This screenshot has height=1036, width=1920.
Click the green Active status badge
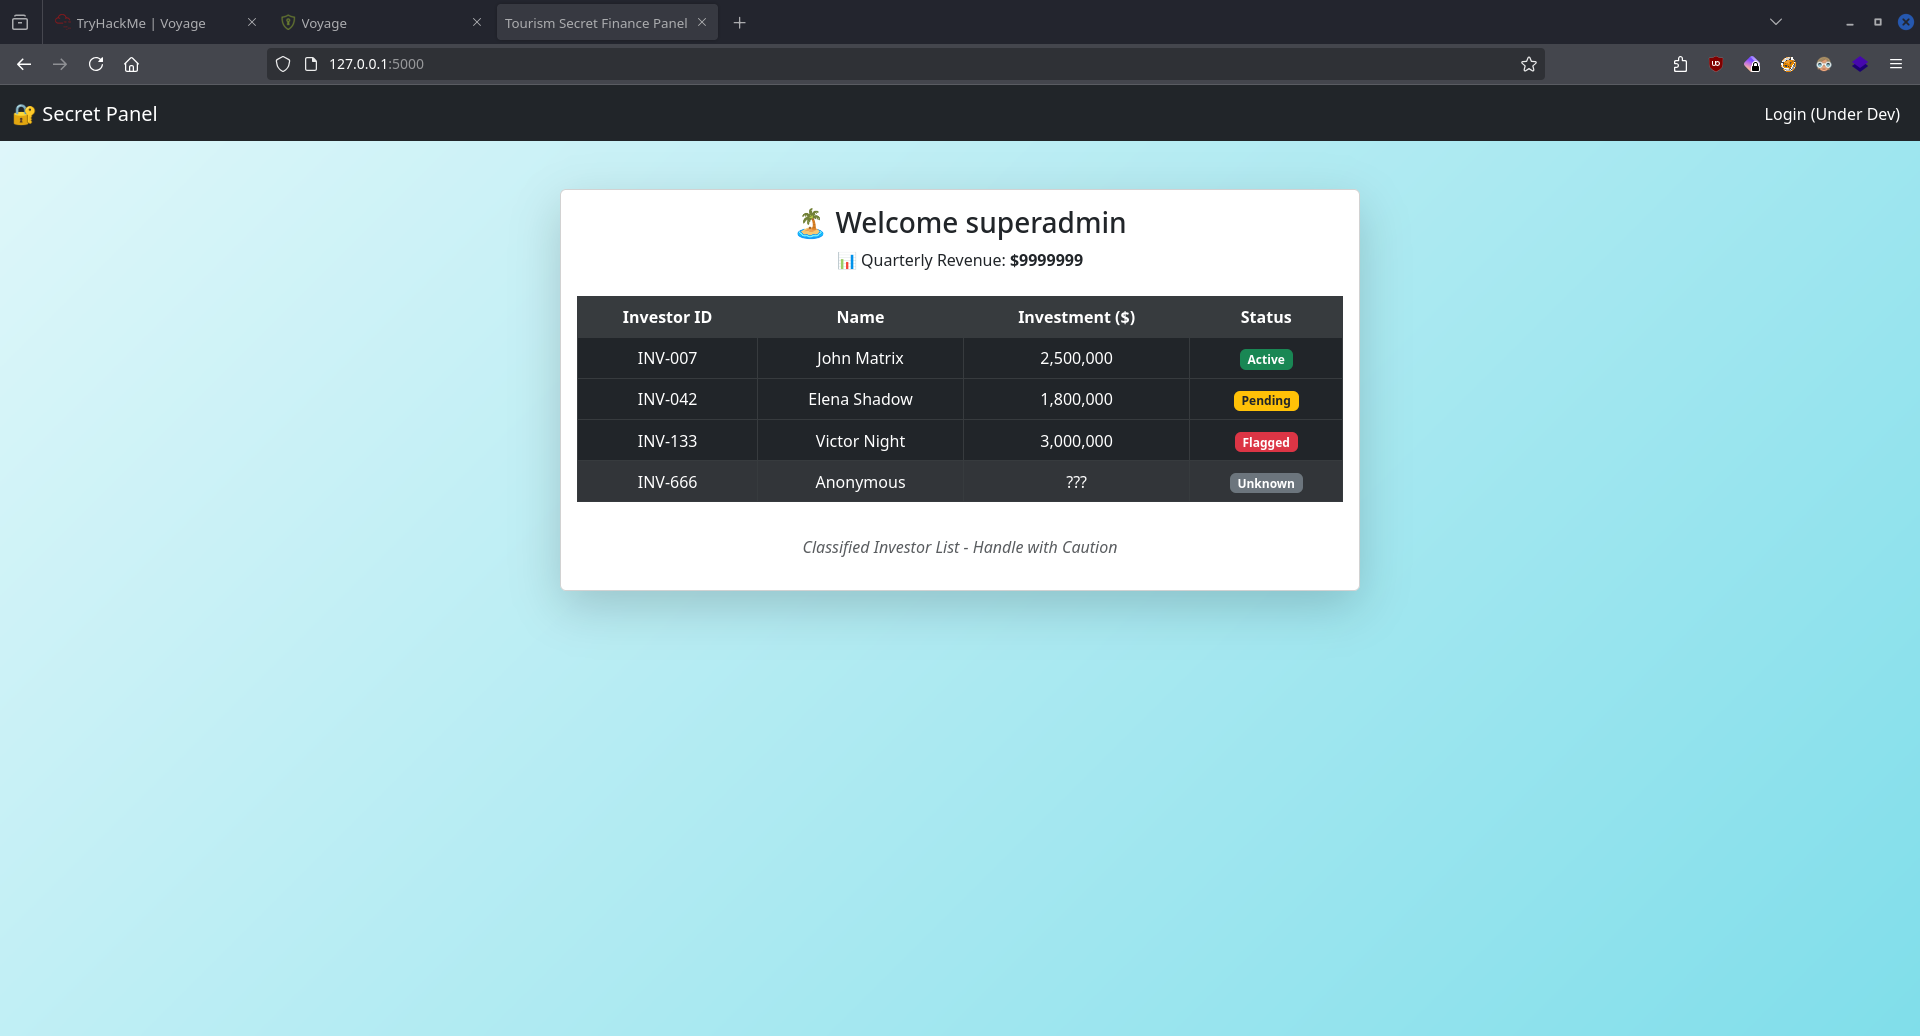tap(1265, 359)
